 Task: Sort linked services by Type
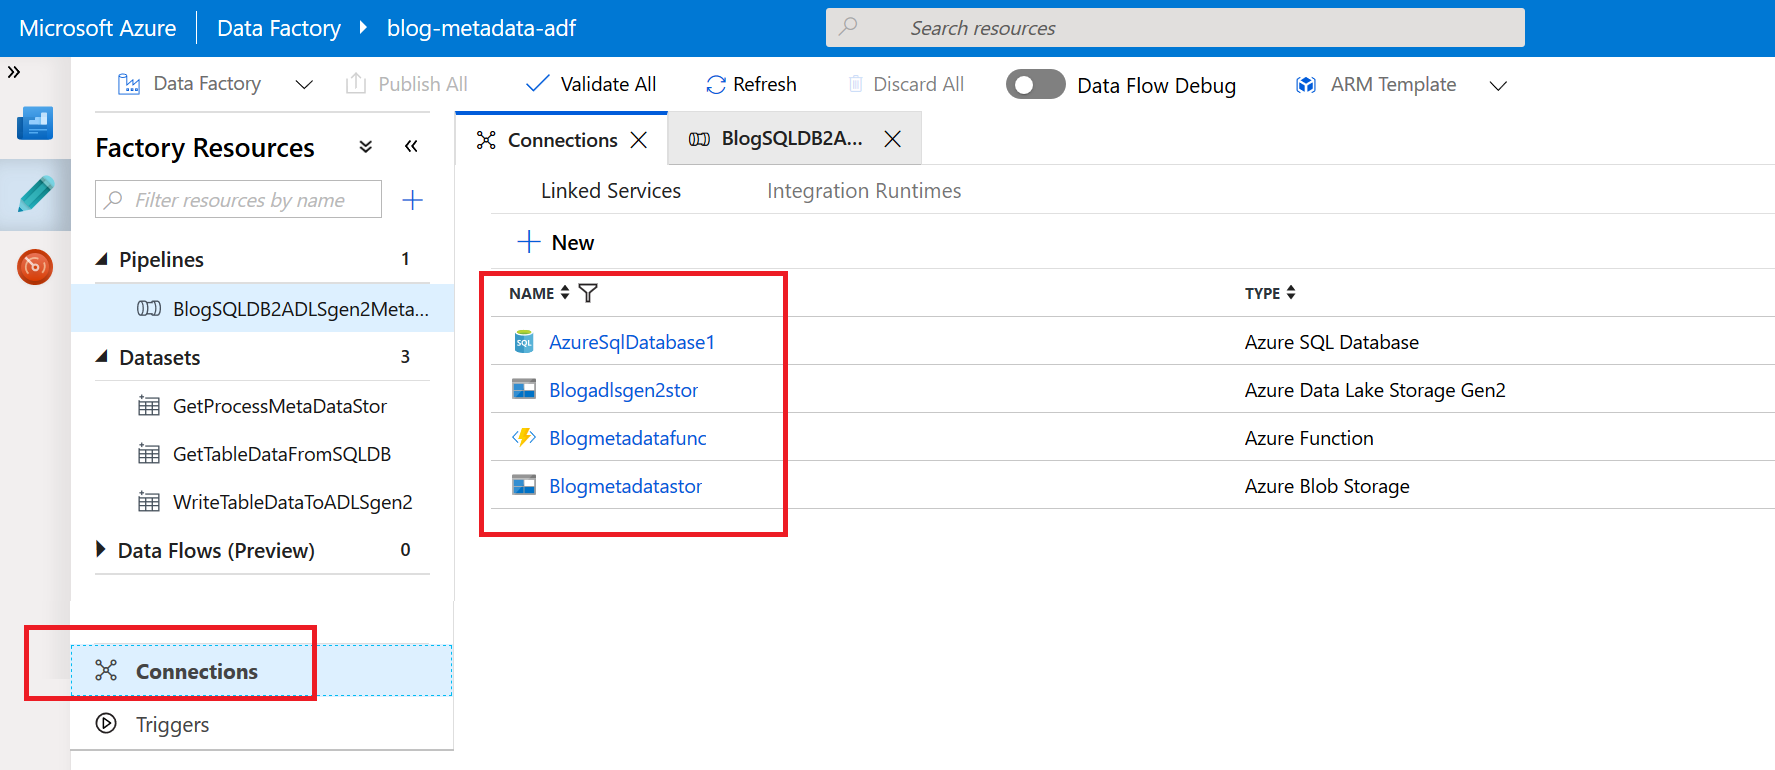coord(1291,293)
